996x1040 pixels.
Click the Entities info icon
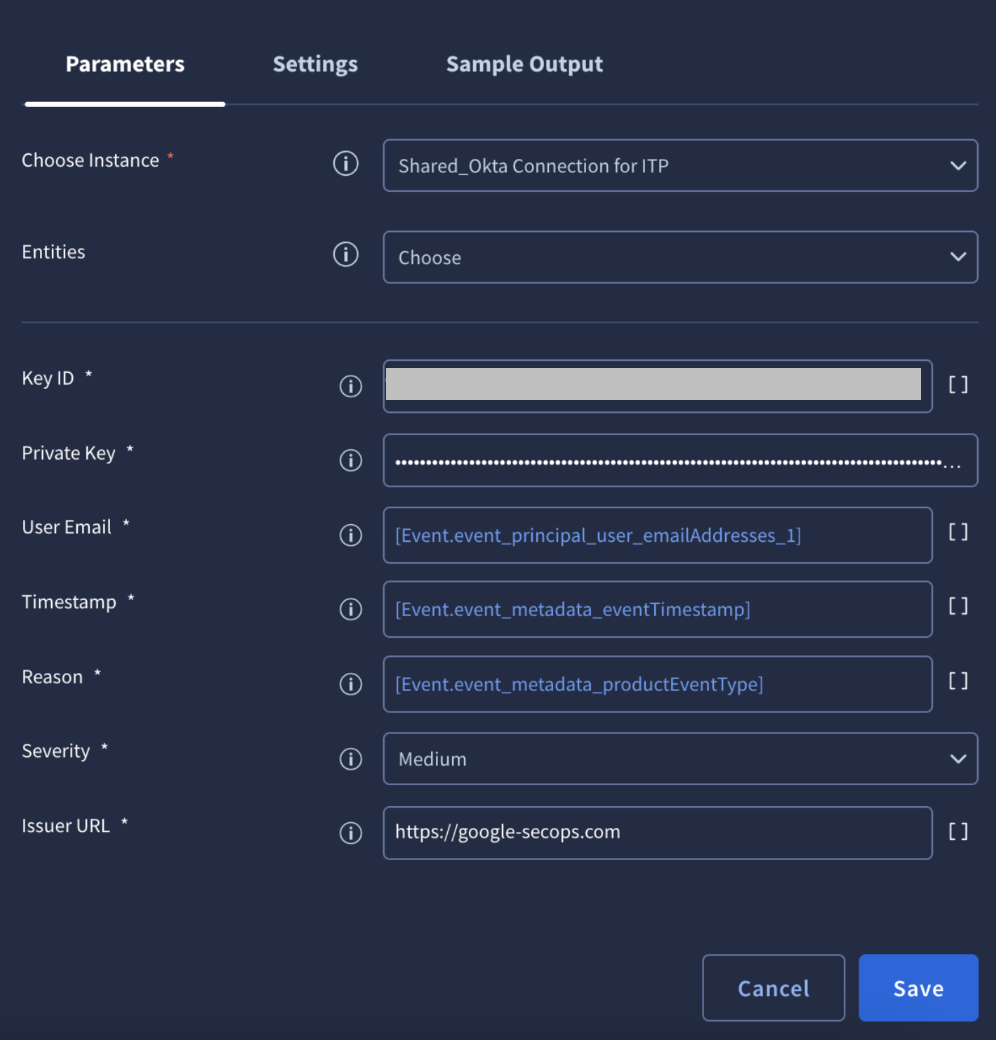pos(346,254)
